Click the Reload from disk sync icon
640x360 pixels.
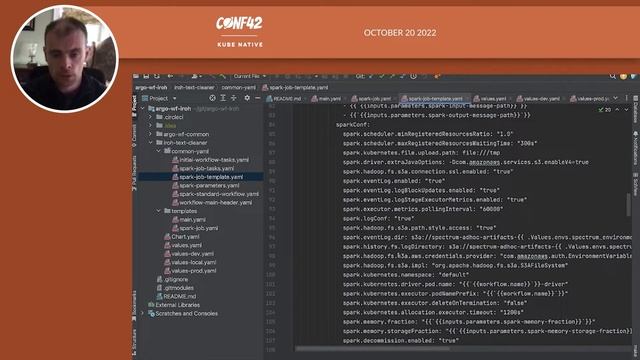coord(157,76)
